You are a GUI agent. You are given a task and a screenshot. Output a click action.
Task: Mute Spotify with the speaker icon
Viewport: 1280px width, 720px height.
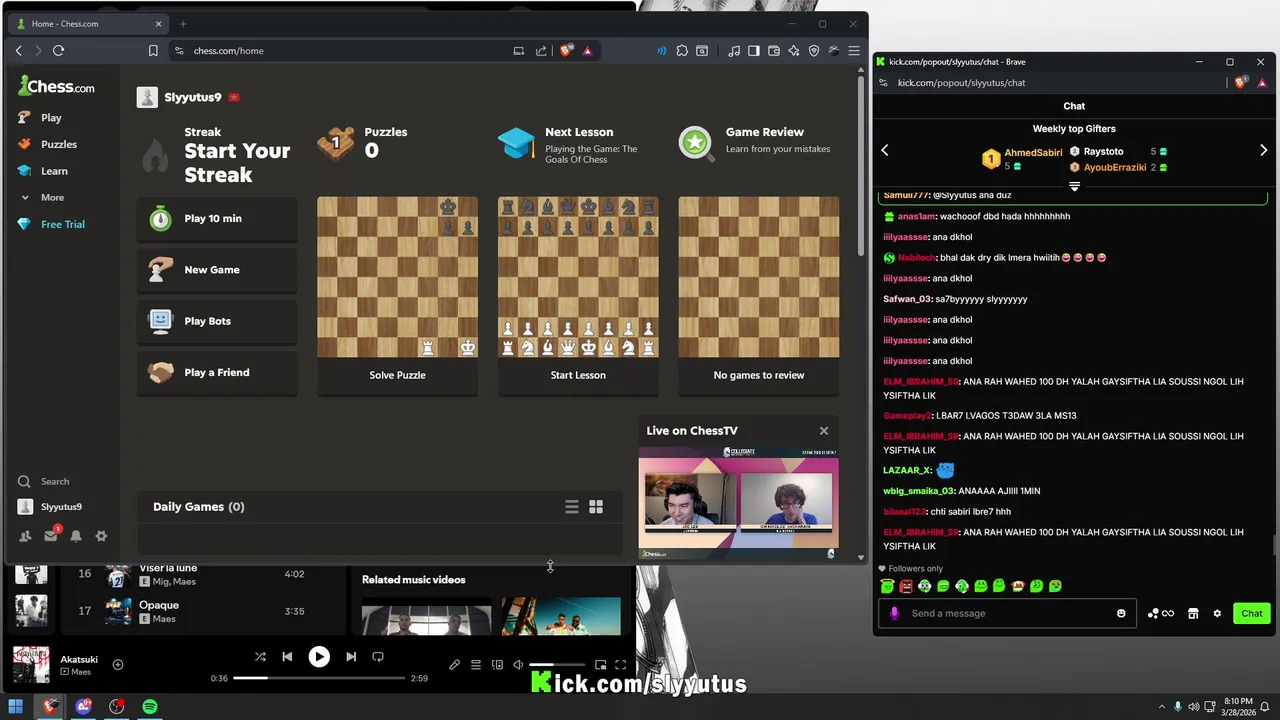click(x=518, y=665)
